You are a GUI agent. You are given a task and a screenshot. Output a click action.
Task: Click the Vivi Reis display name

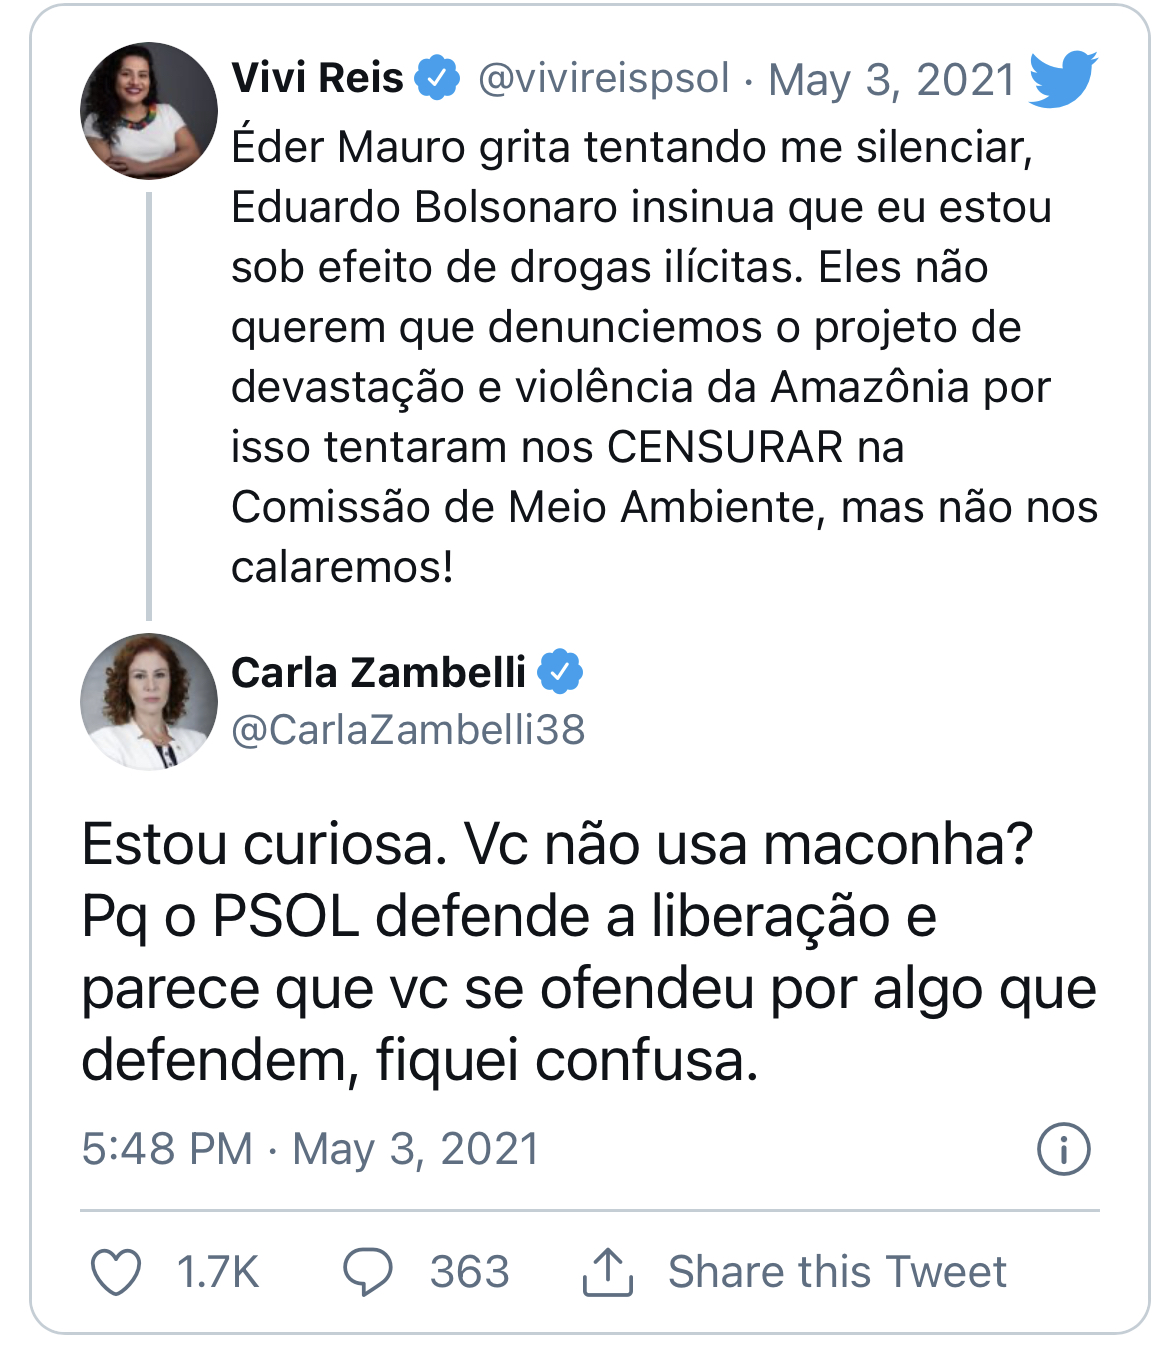317,78
